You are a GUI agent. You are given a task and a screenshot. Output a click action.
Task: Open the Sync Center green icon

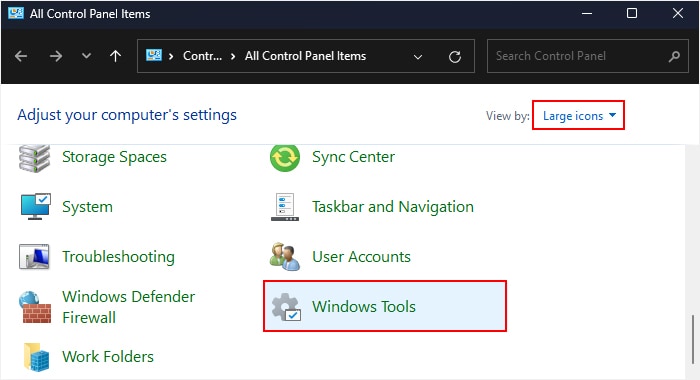(x=285, y=158)
